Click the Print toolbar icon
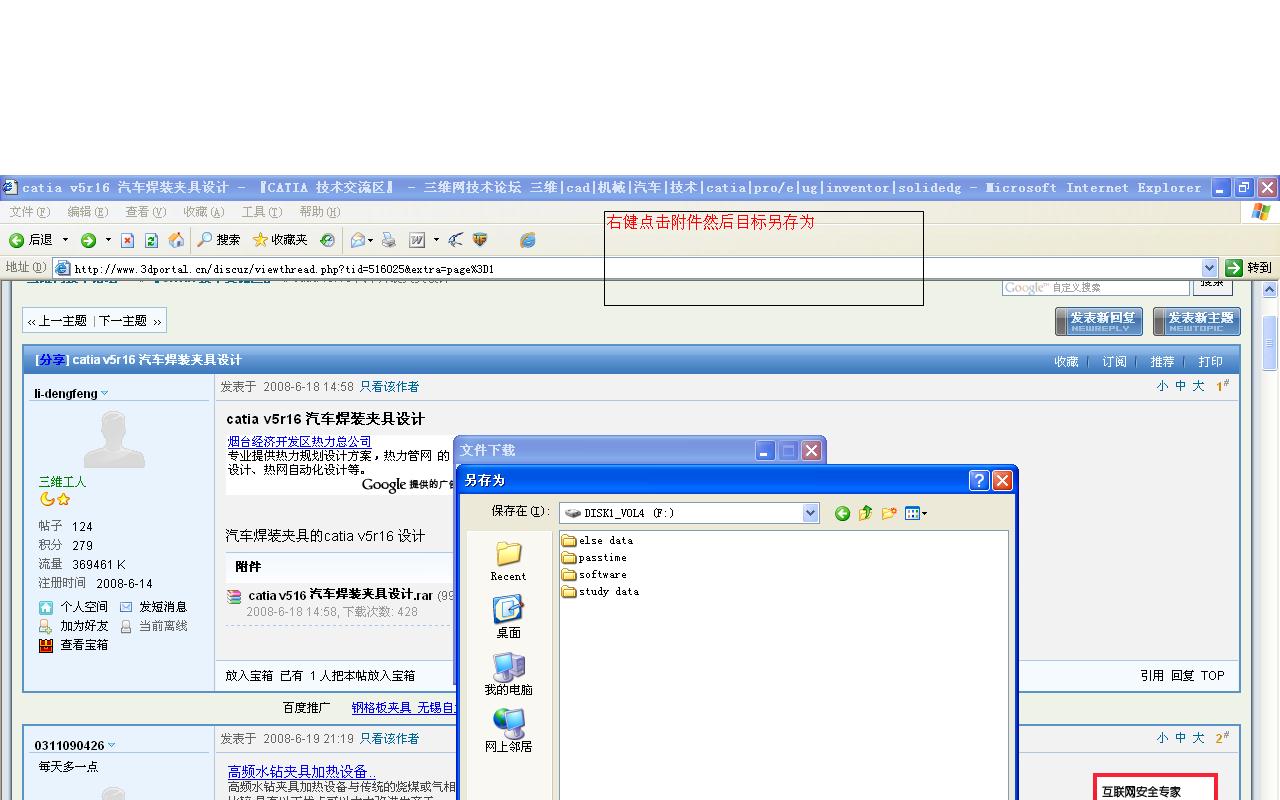 pyautogui.click(x=389, y=240)
